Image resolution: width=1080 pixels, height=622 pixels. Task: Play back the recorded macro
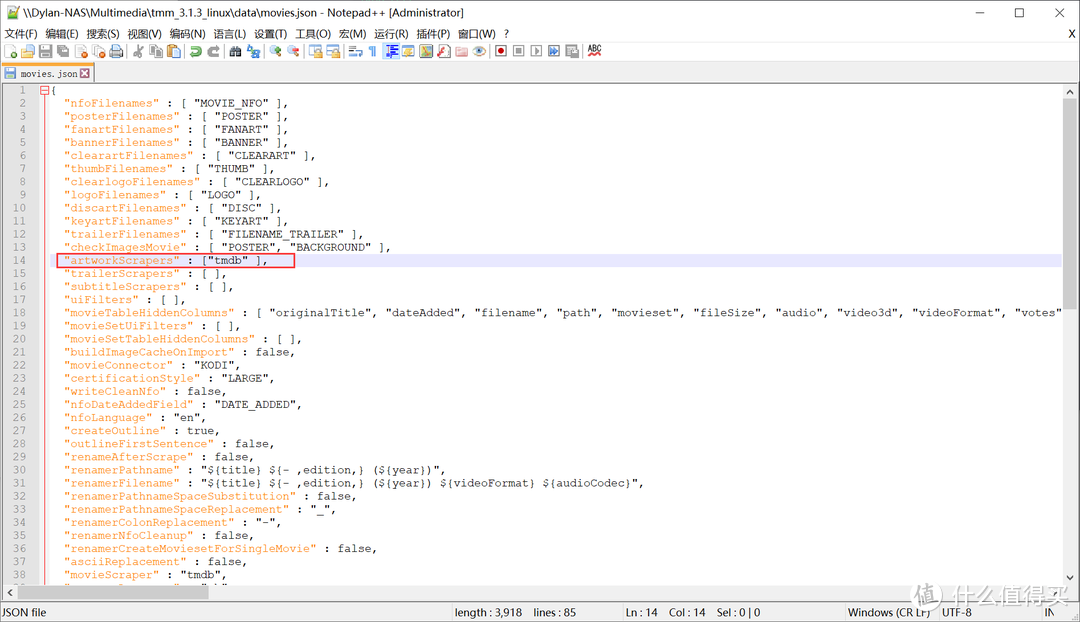pyautogui.click(x=536, y=51)
